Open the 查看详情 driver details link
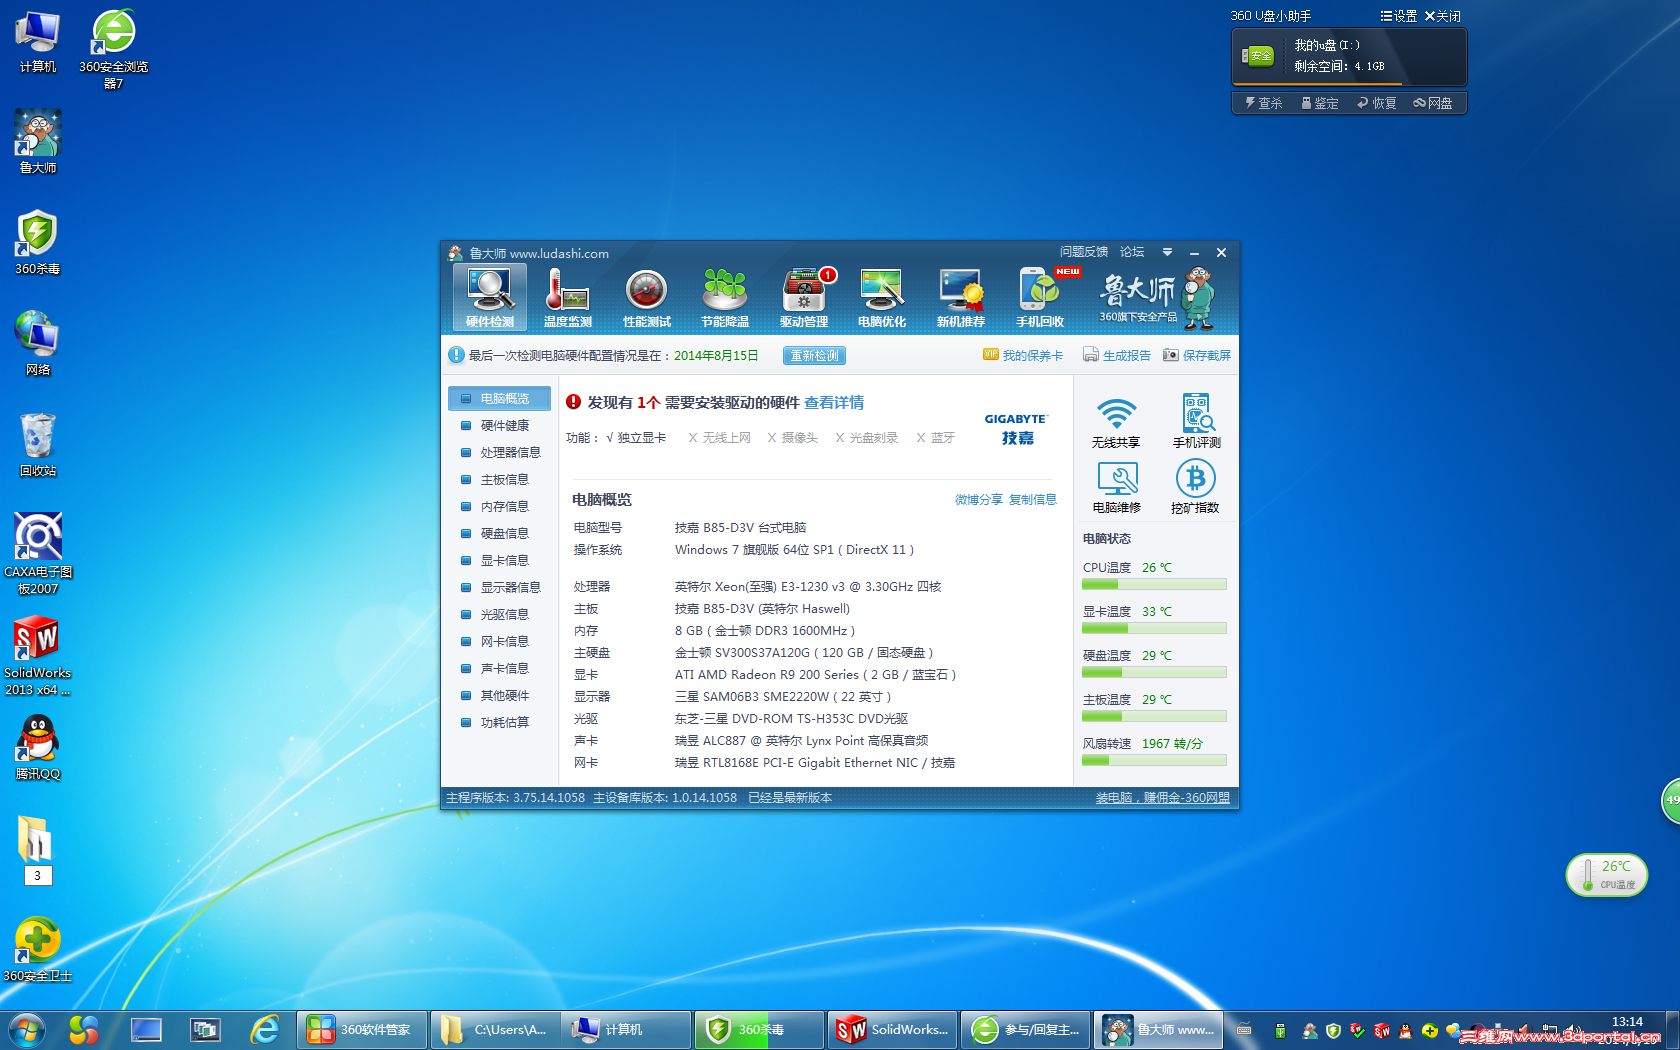1680x1050 pixels. (834, 402)
